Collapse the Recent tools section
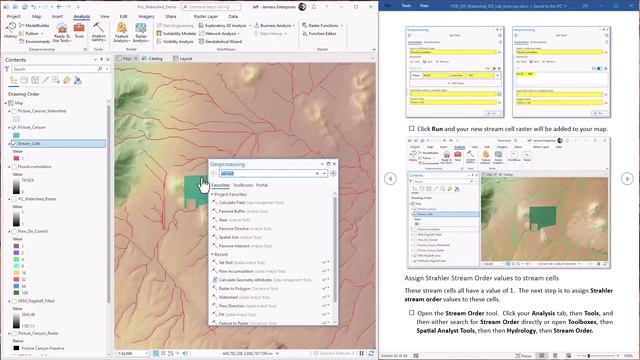Image resolution: width=640 pixels, height=360 pixels. coord(212,254)
